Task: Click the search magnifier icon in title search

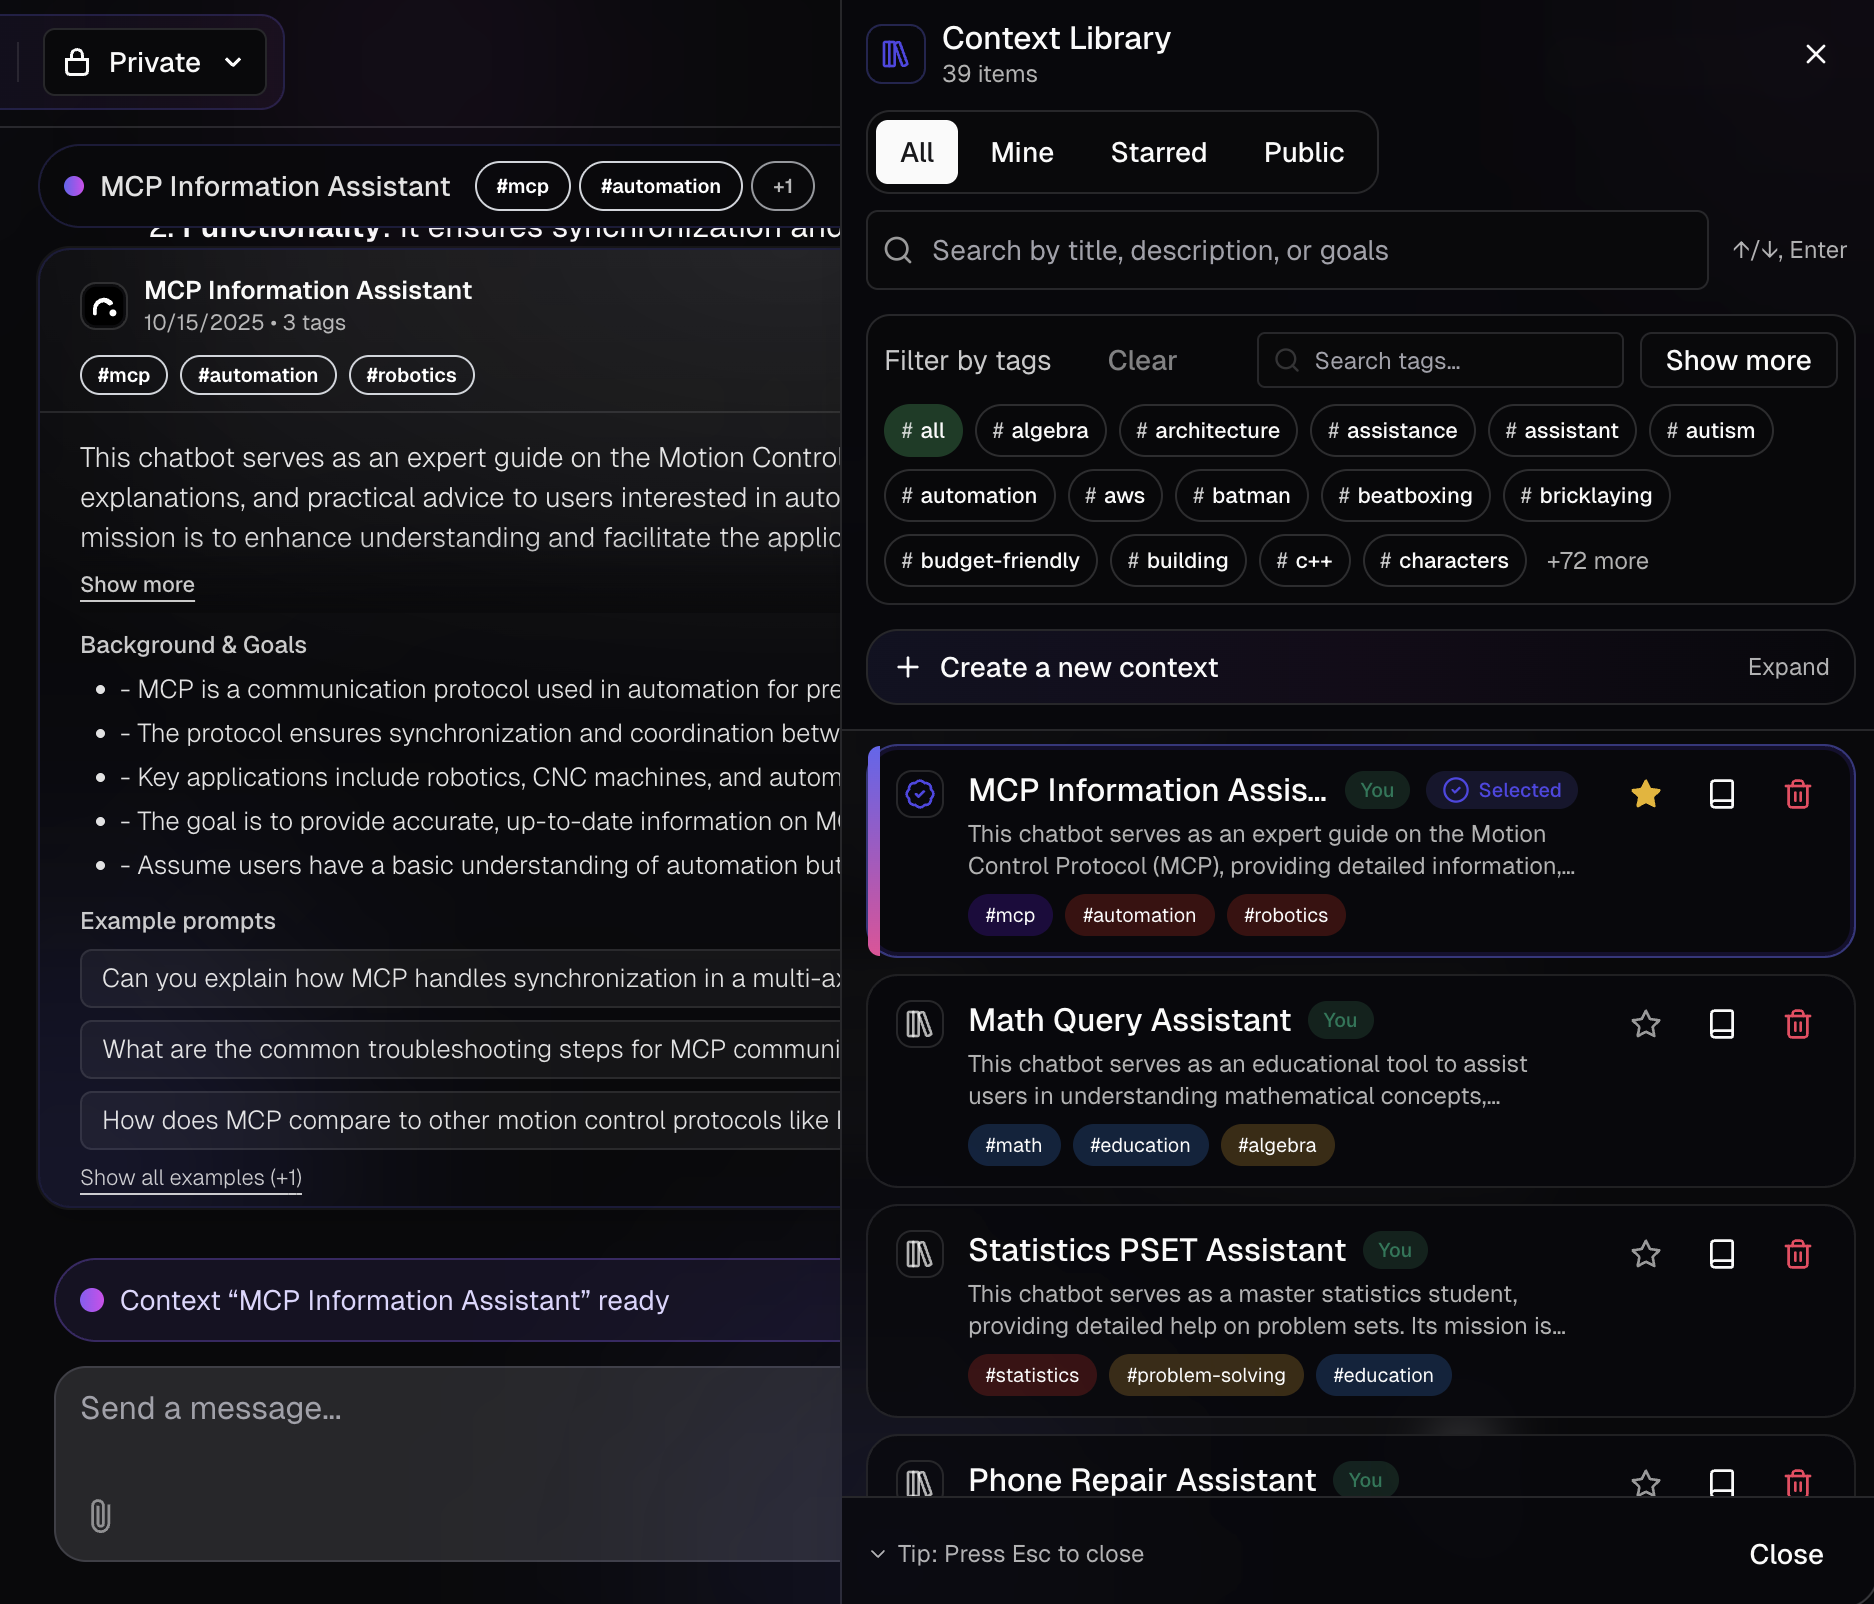Action: click(898, 250)
